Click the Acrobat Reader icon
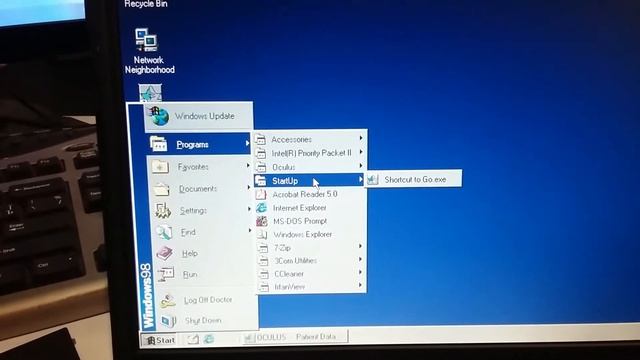Image resolution: width=640 pixels, height=360 pixels. click(261, 194)
